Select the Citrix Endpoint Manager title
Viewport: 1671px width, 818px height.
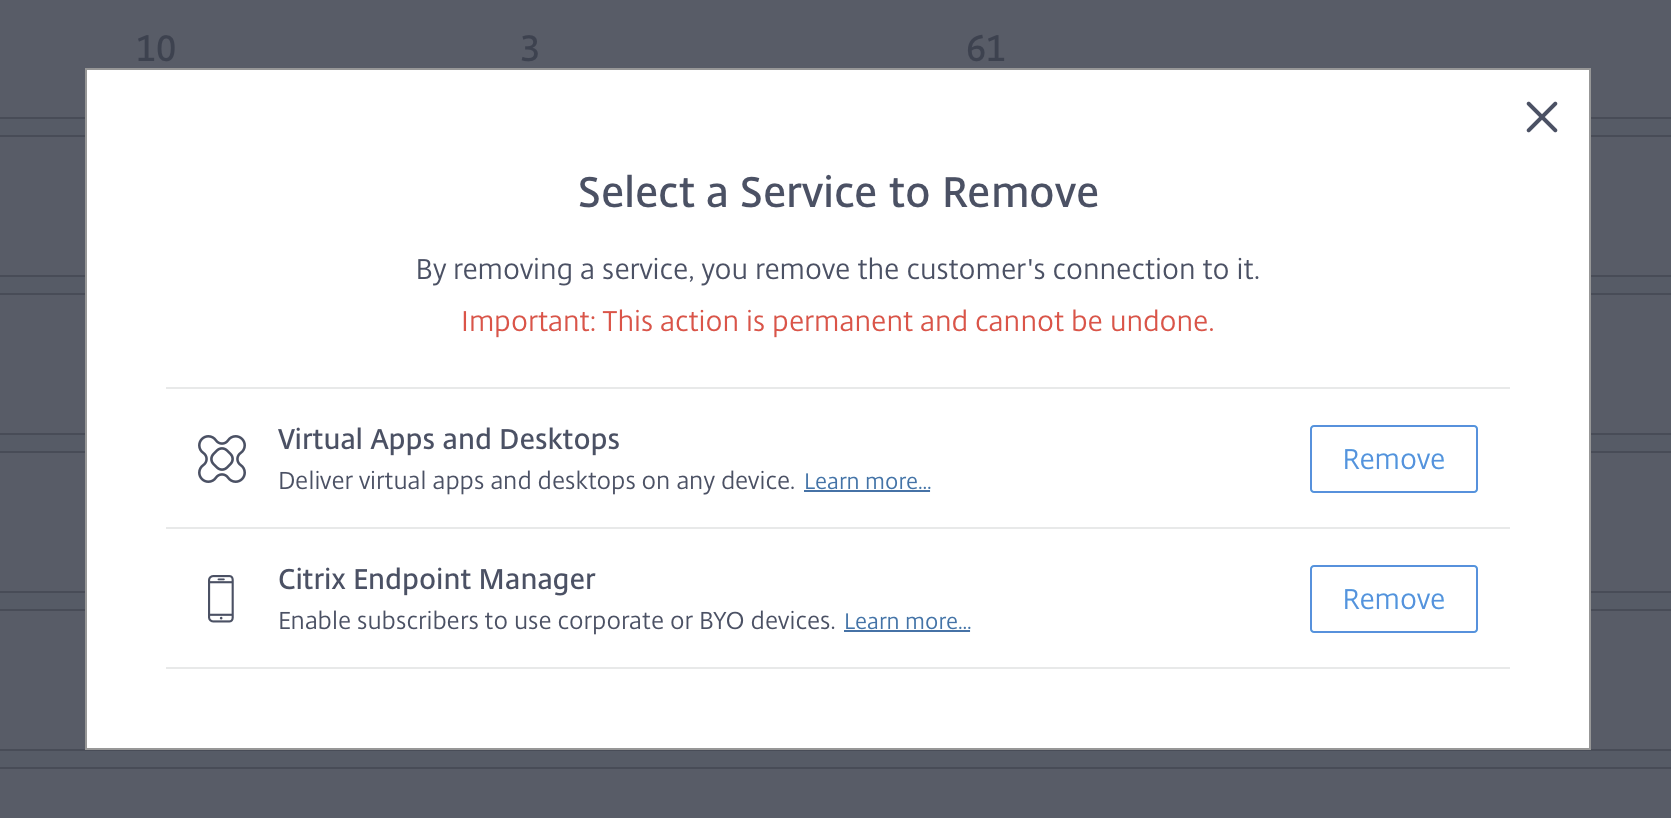(437, 579)
